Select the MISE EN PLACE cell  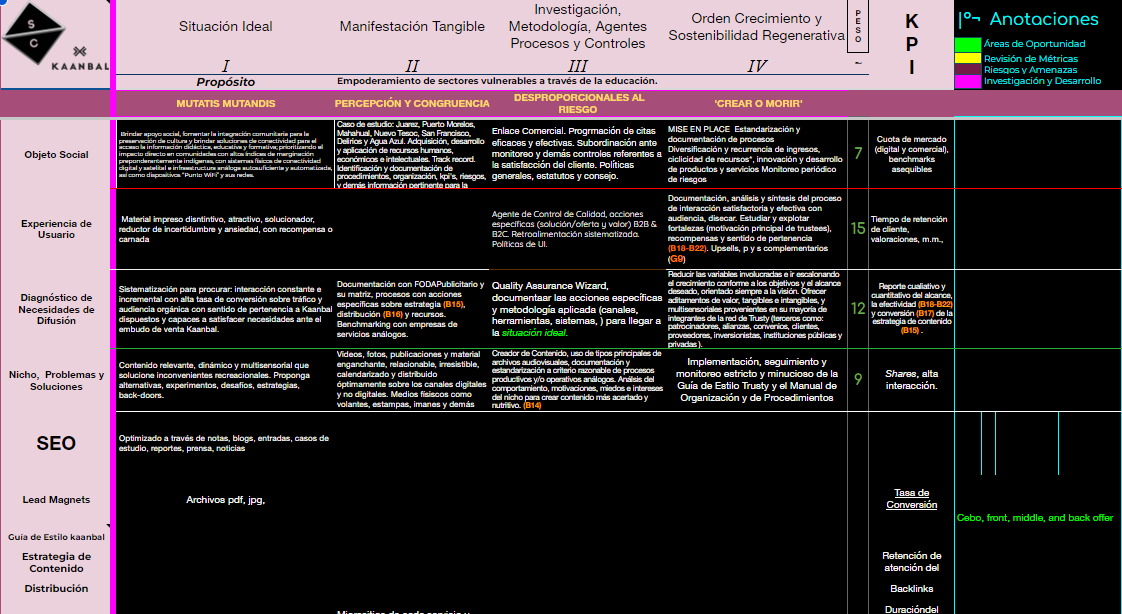(x=756, y=154)
